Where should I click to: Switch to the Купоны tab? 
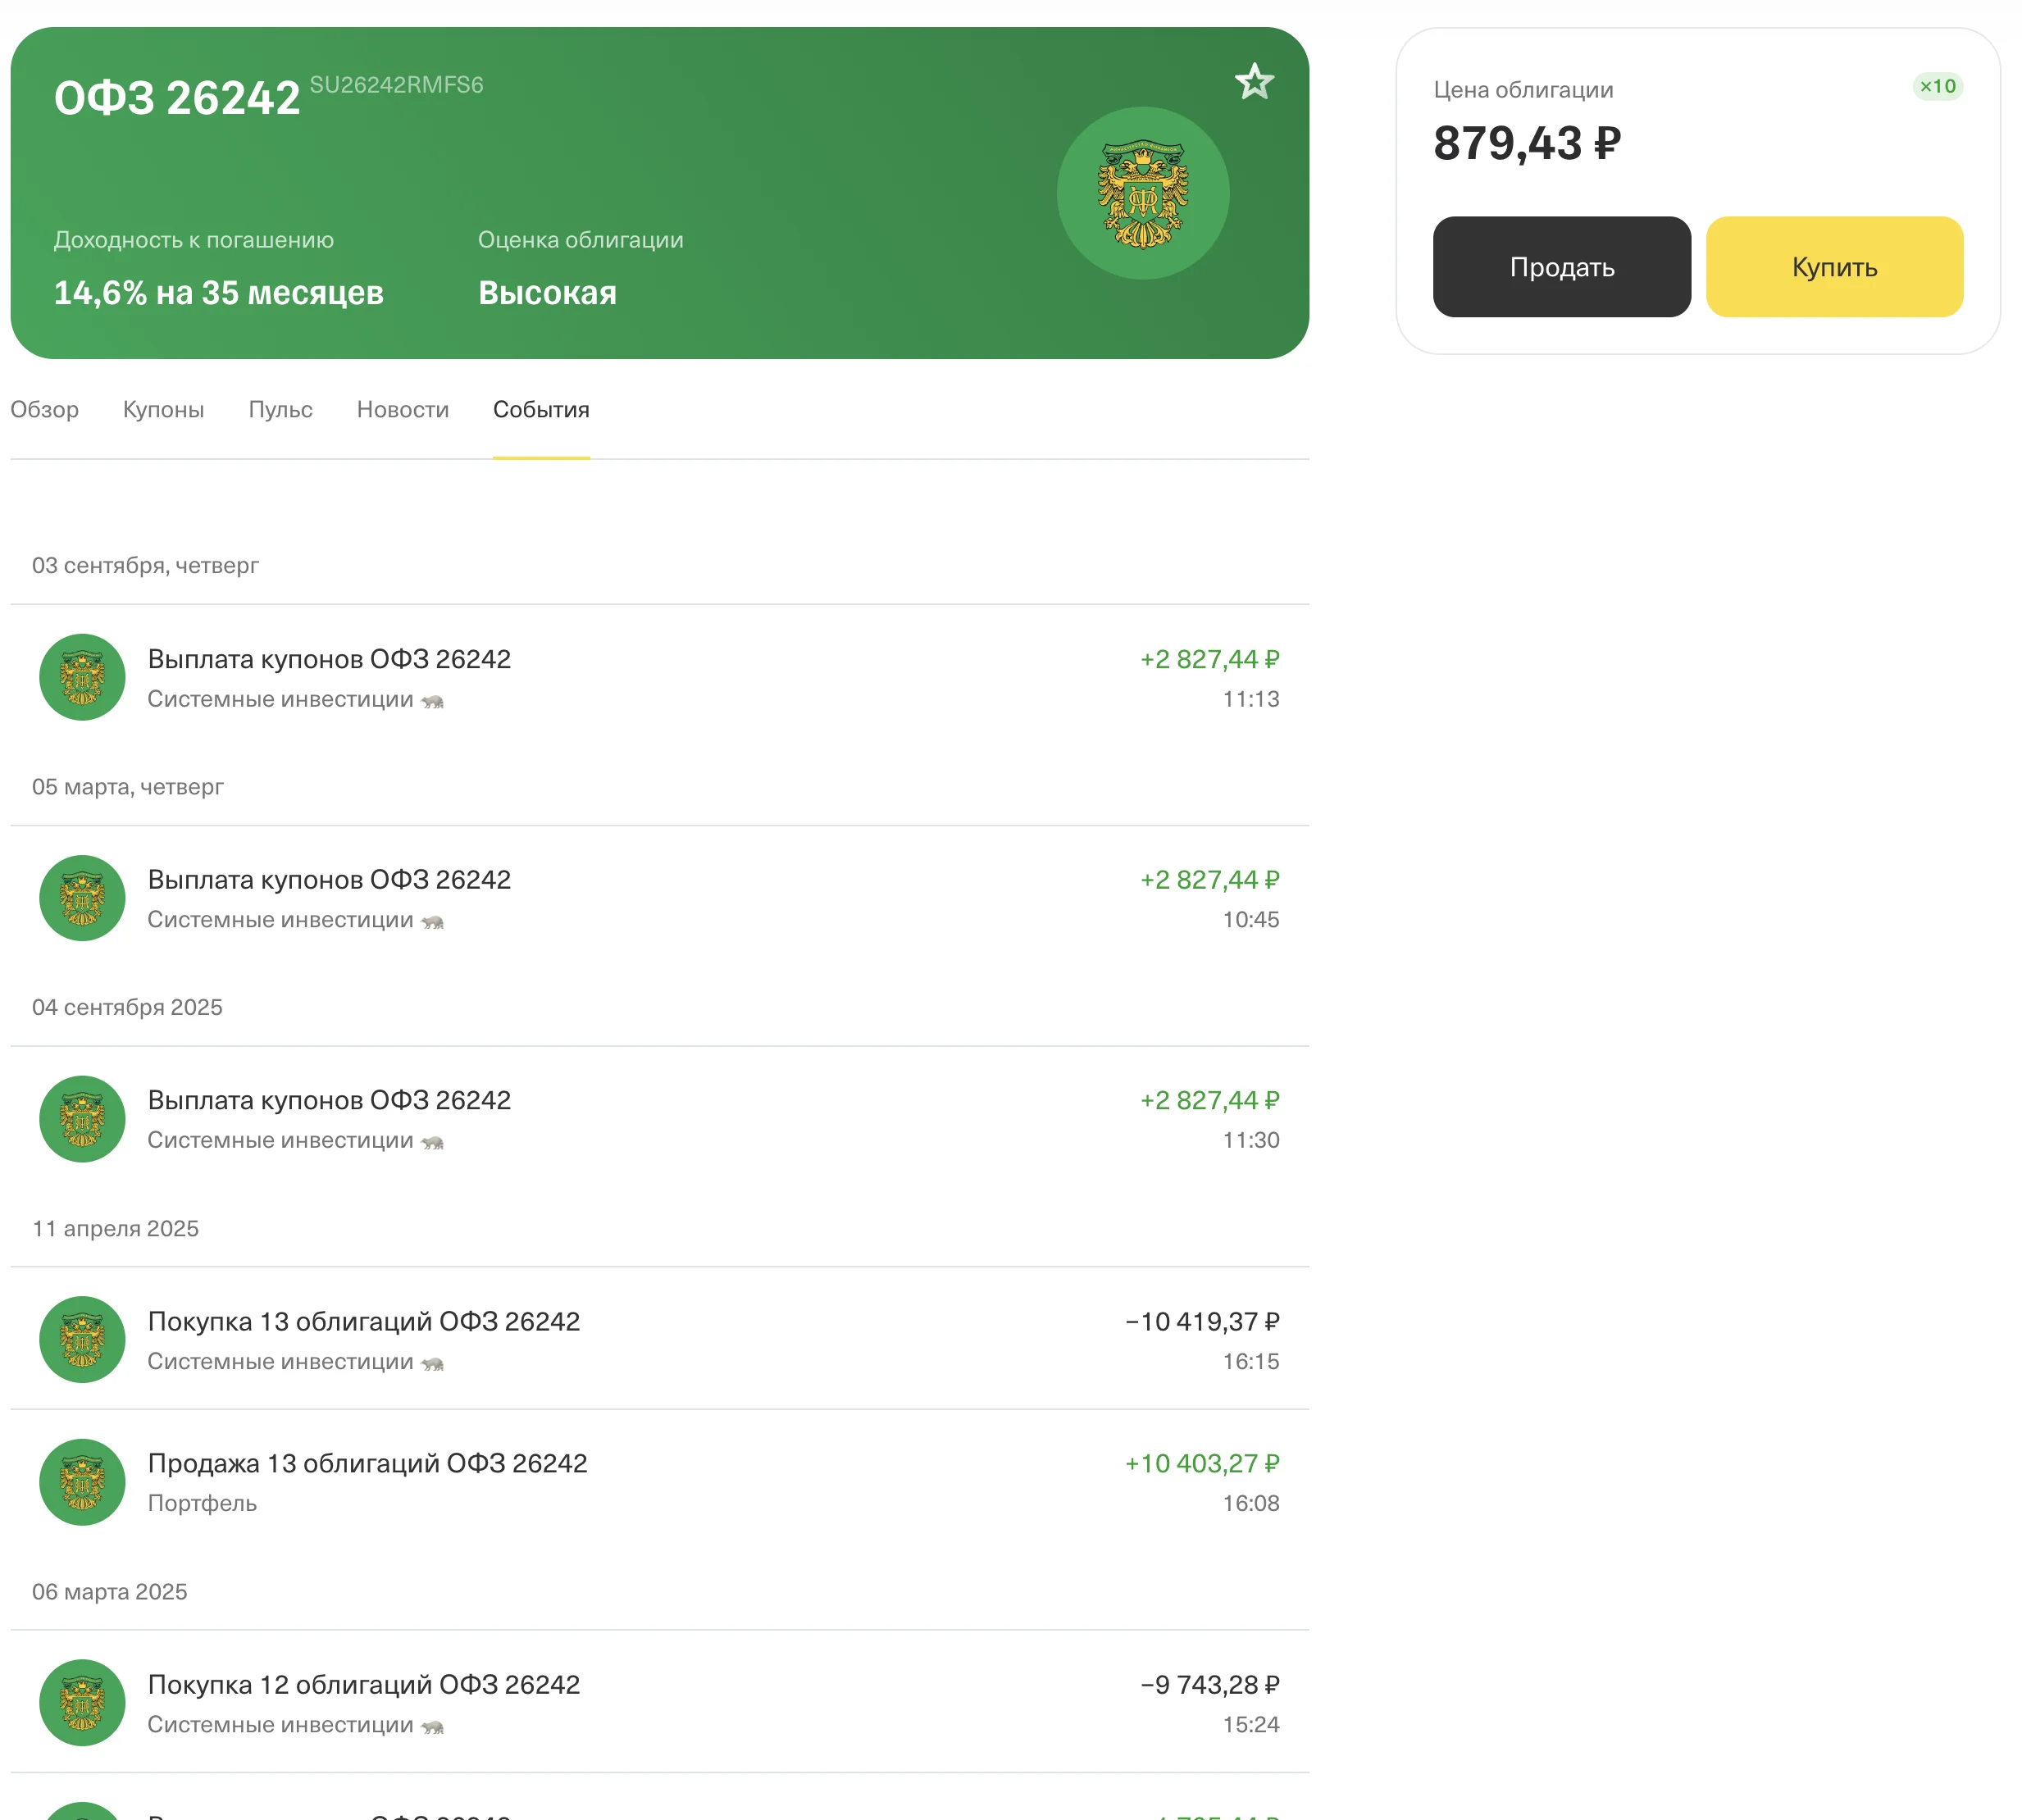pyautogui.click(x=163, y=410)
